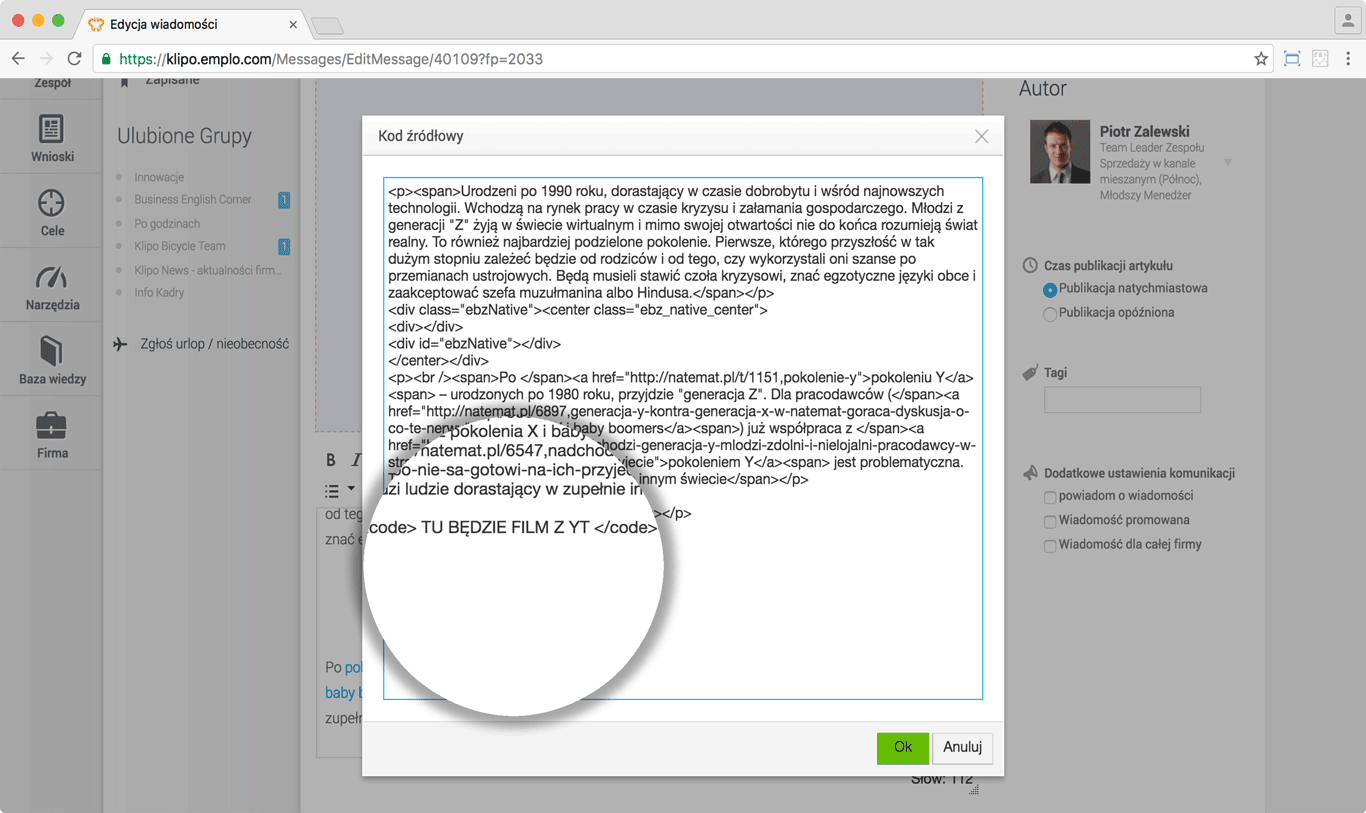Check the powiadom o wiadomości checkbox

1050,497
